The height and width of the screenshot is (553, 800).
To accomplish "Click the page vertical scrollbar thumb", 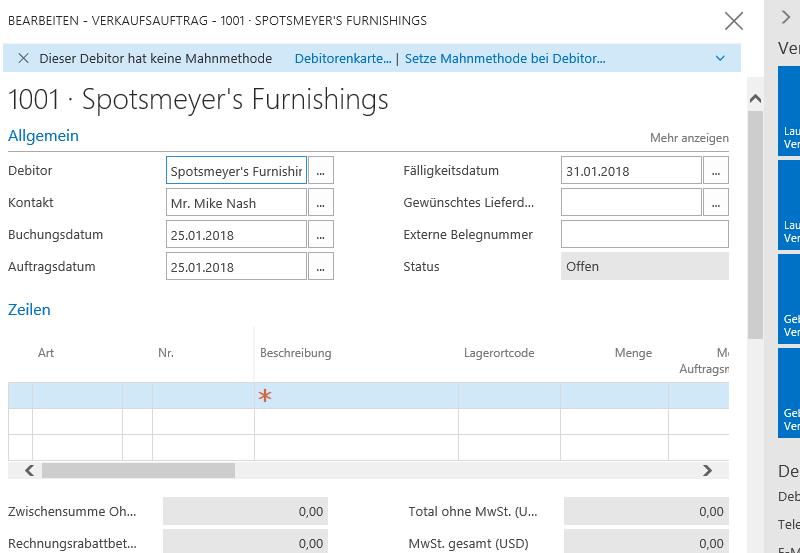I will [756, 224].
